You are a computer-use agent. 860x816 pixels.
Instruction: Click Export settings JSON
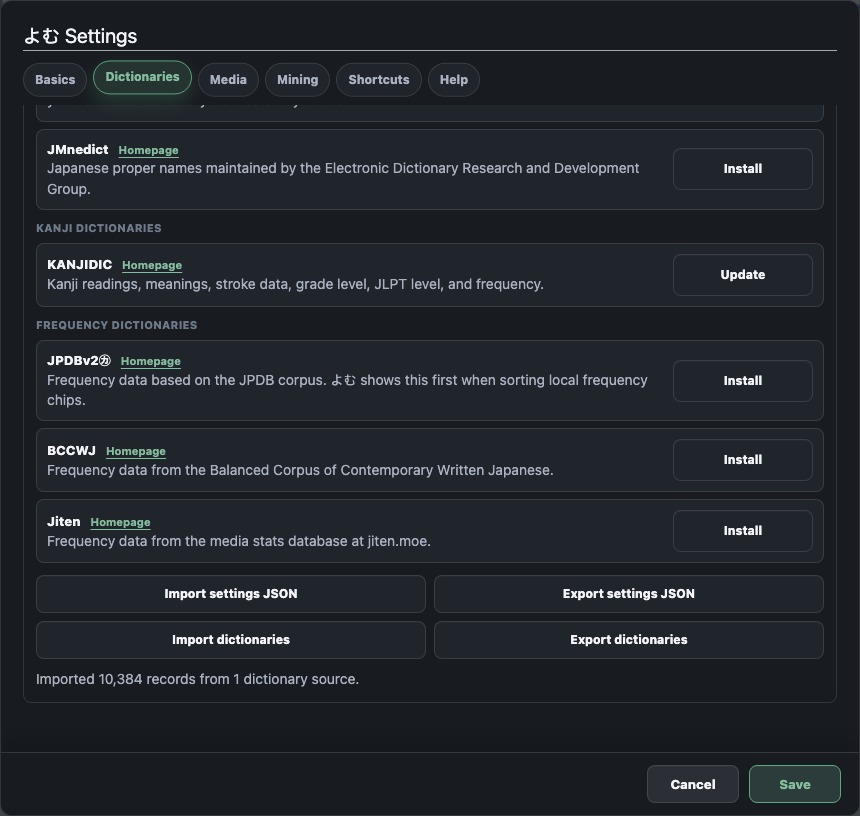[x=629, y=594]
